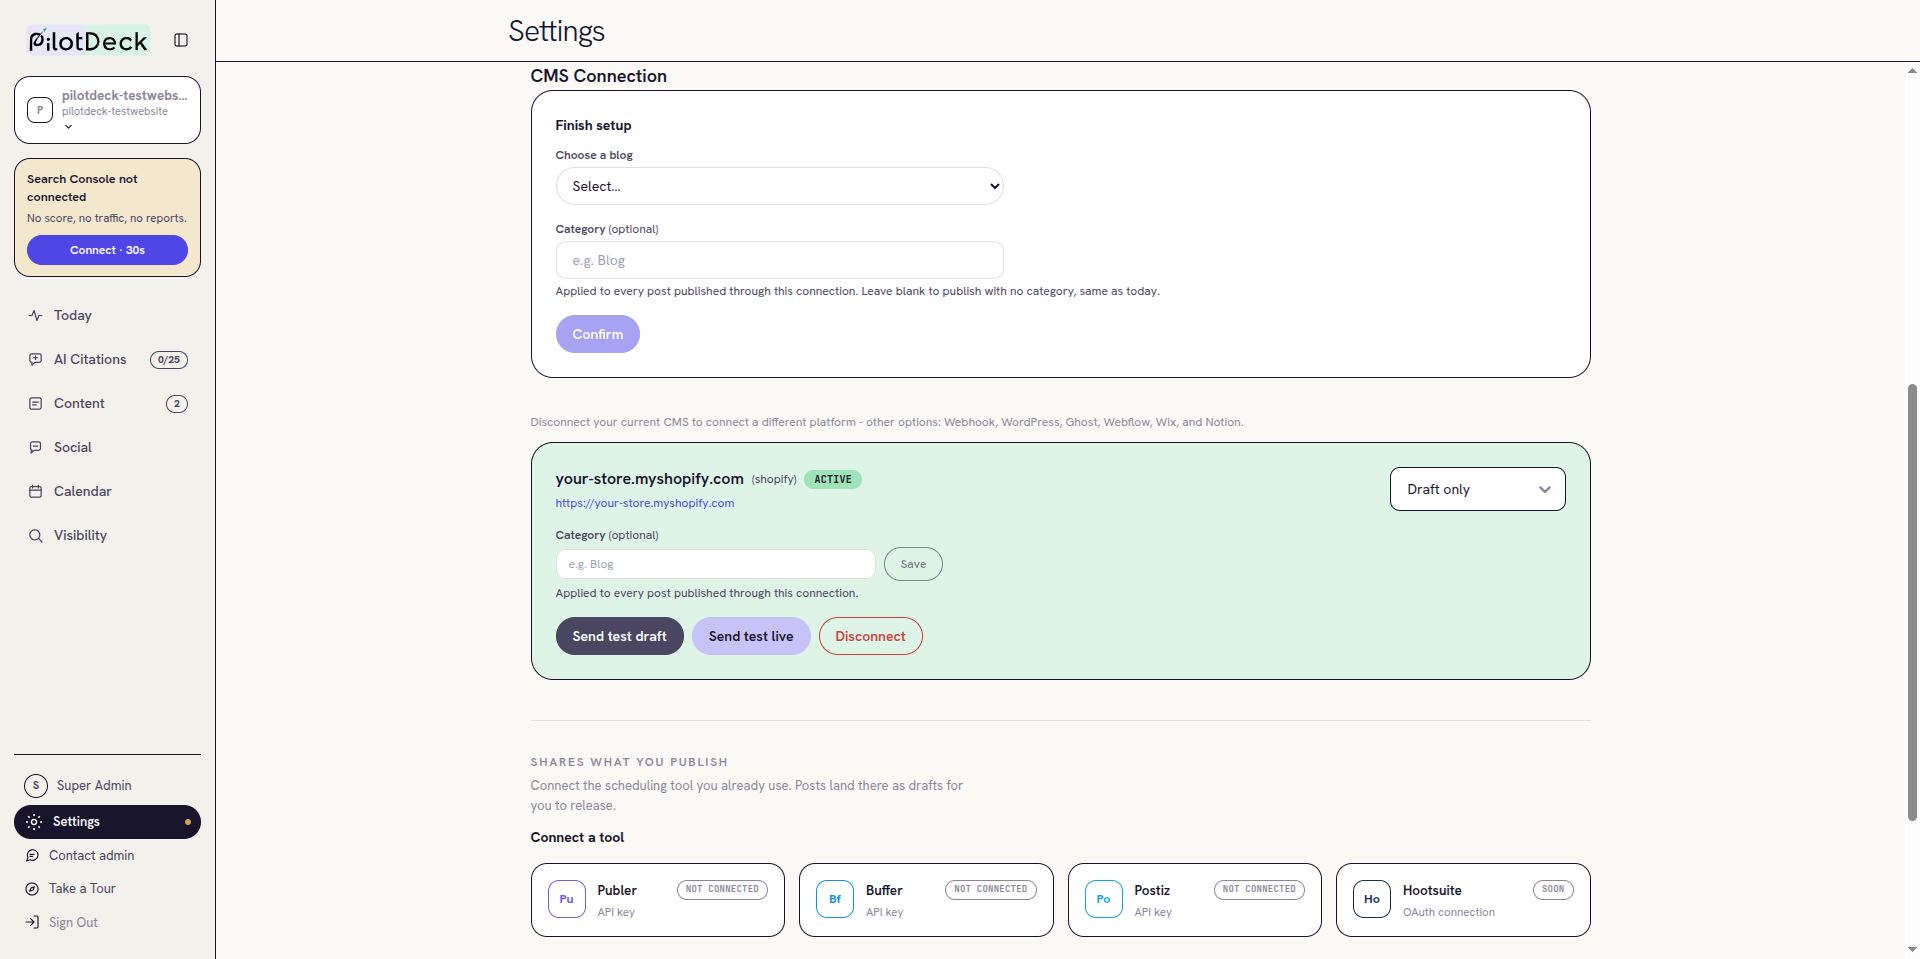This screenshot has width=1920, height=959.
Task: Open Visibility from the sidebar
Action: point(107,535)
